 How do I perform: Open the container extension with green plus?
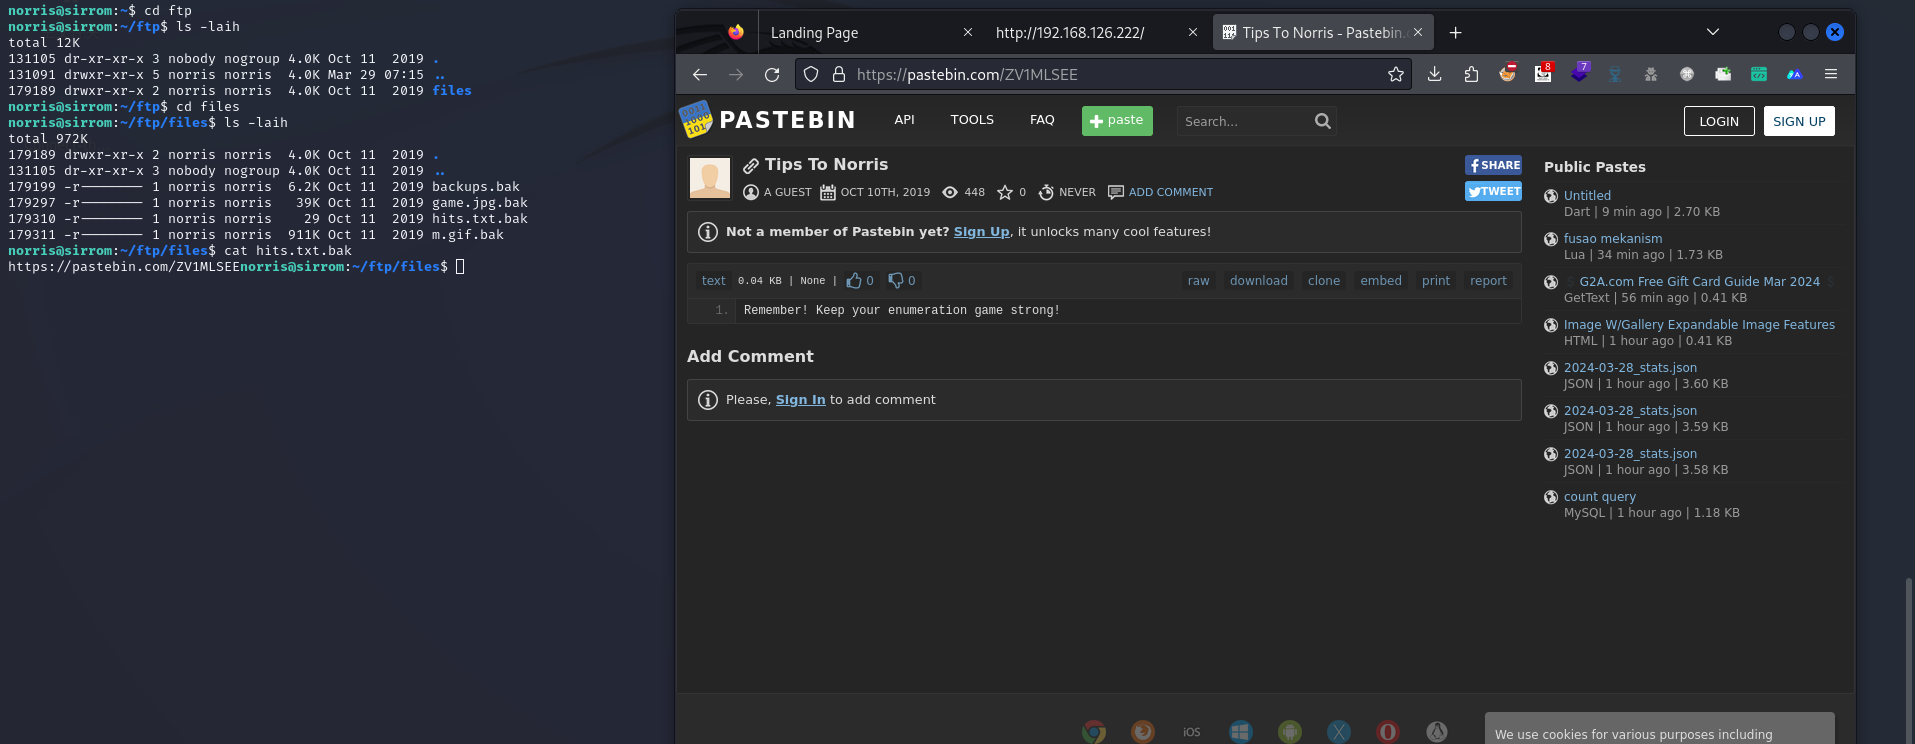1723,74
